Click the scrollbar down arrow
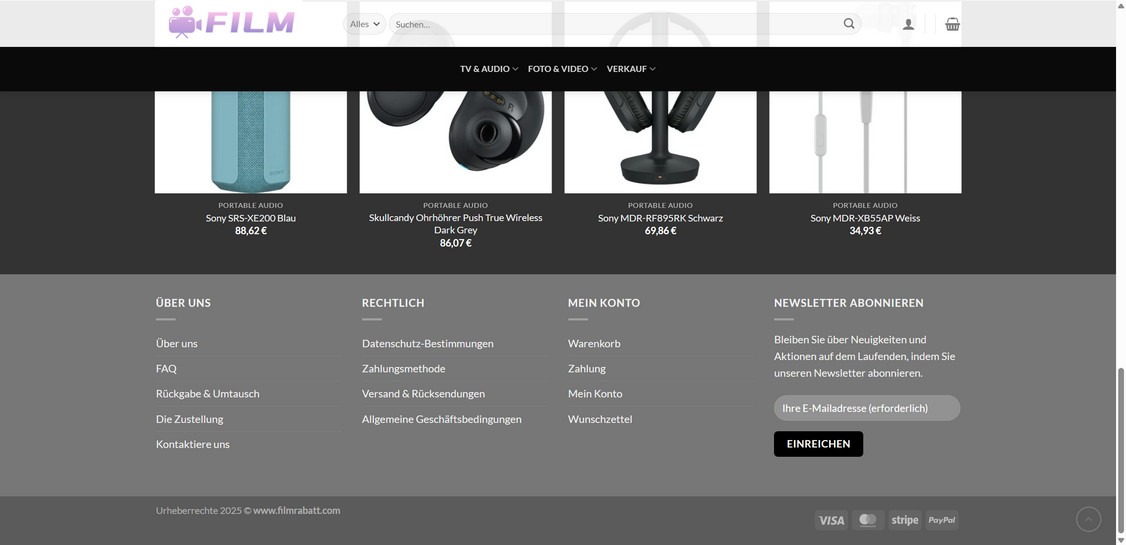This screenshot has width=1126, height=545. tap(1121, 539)
